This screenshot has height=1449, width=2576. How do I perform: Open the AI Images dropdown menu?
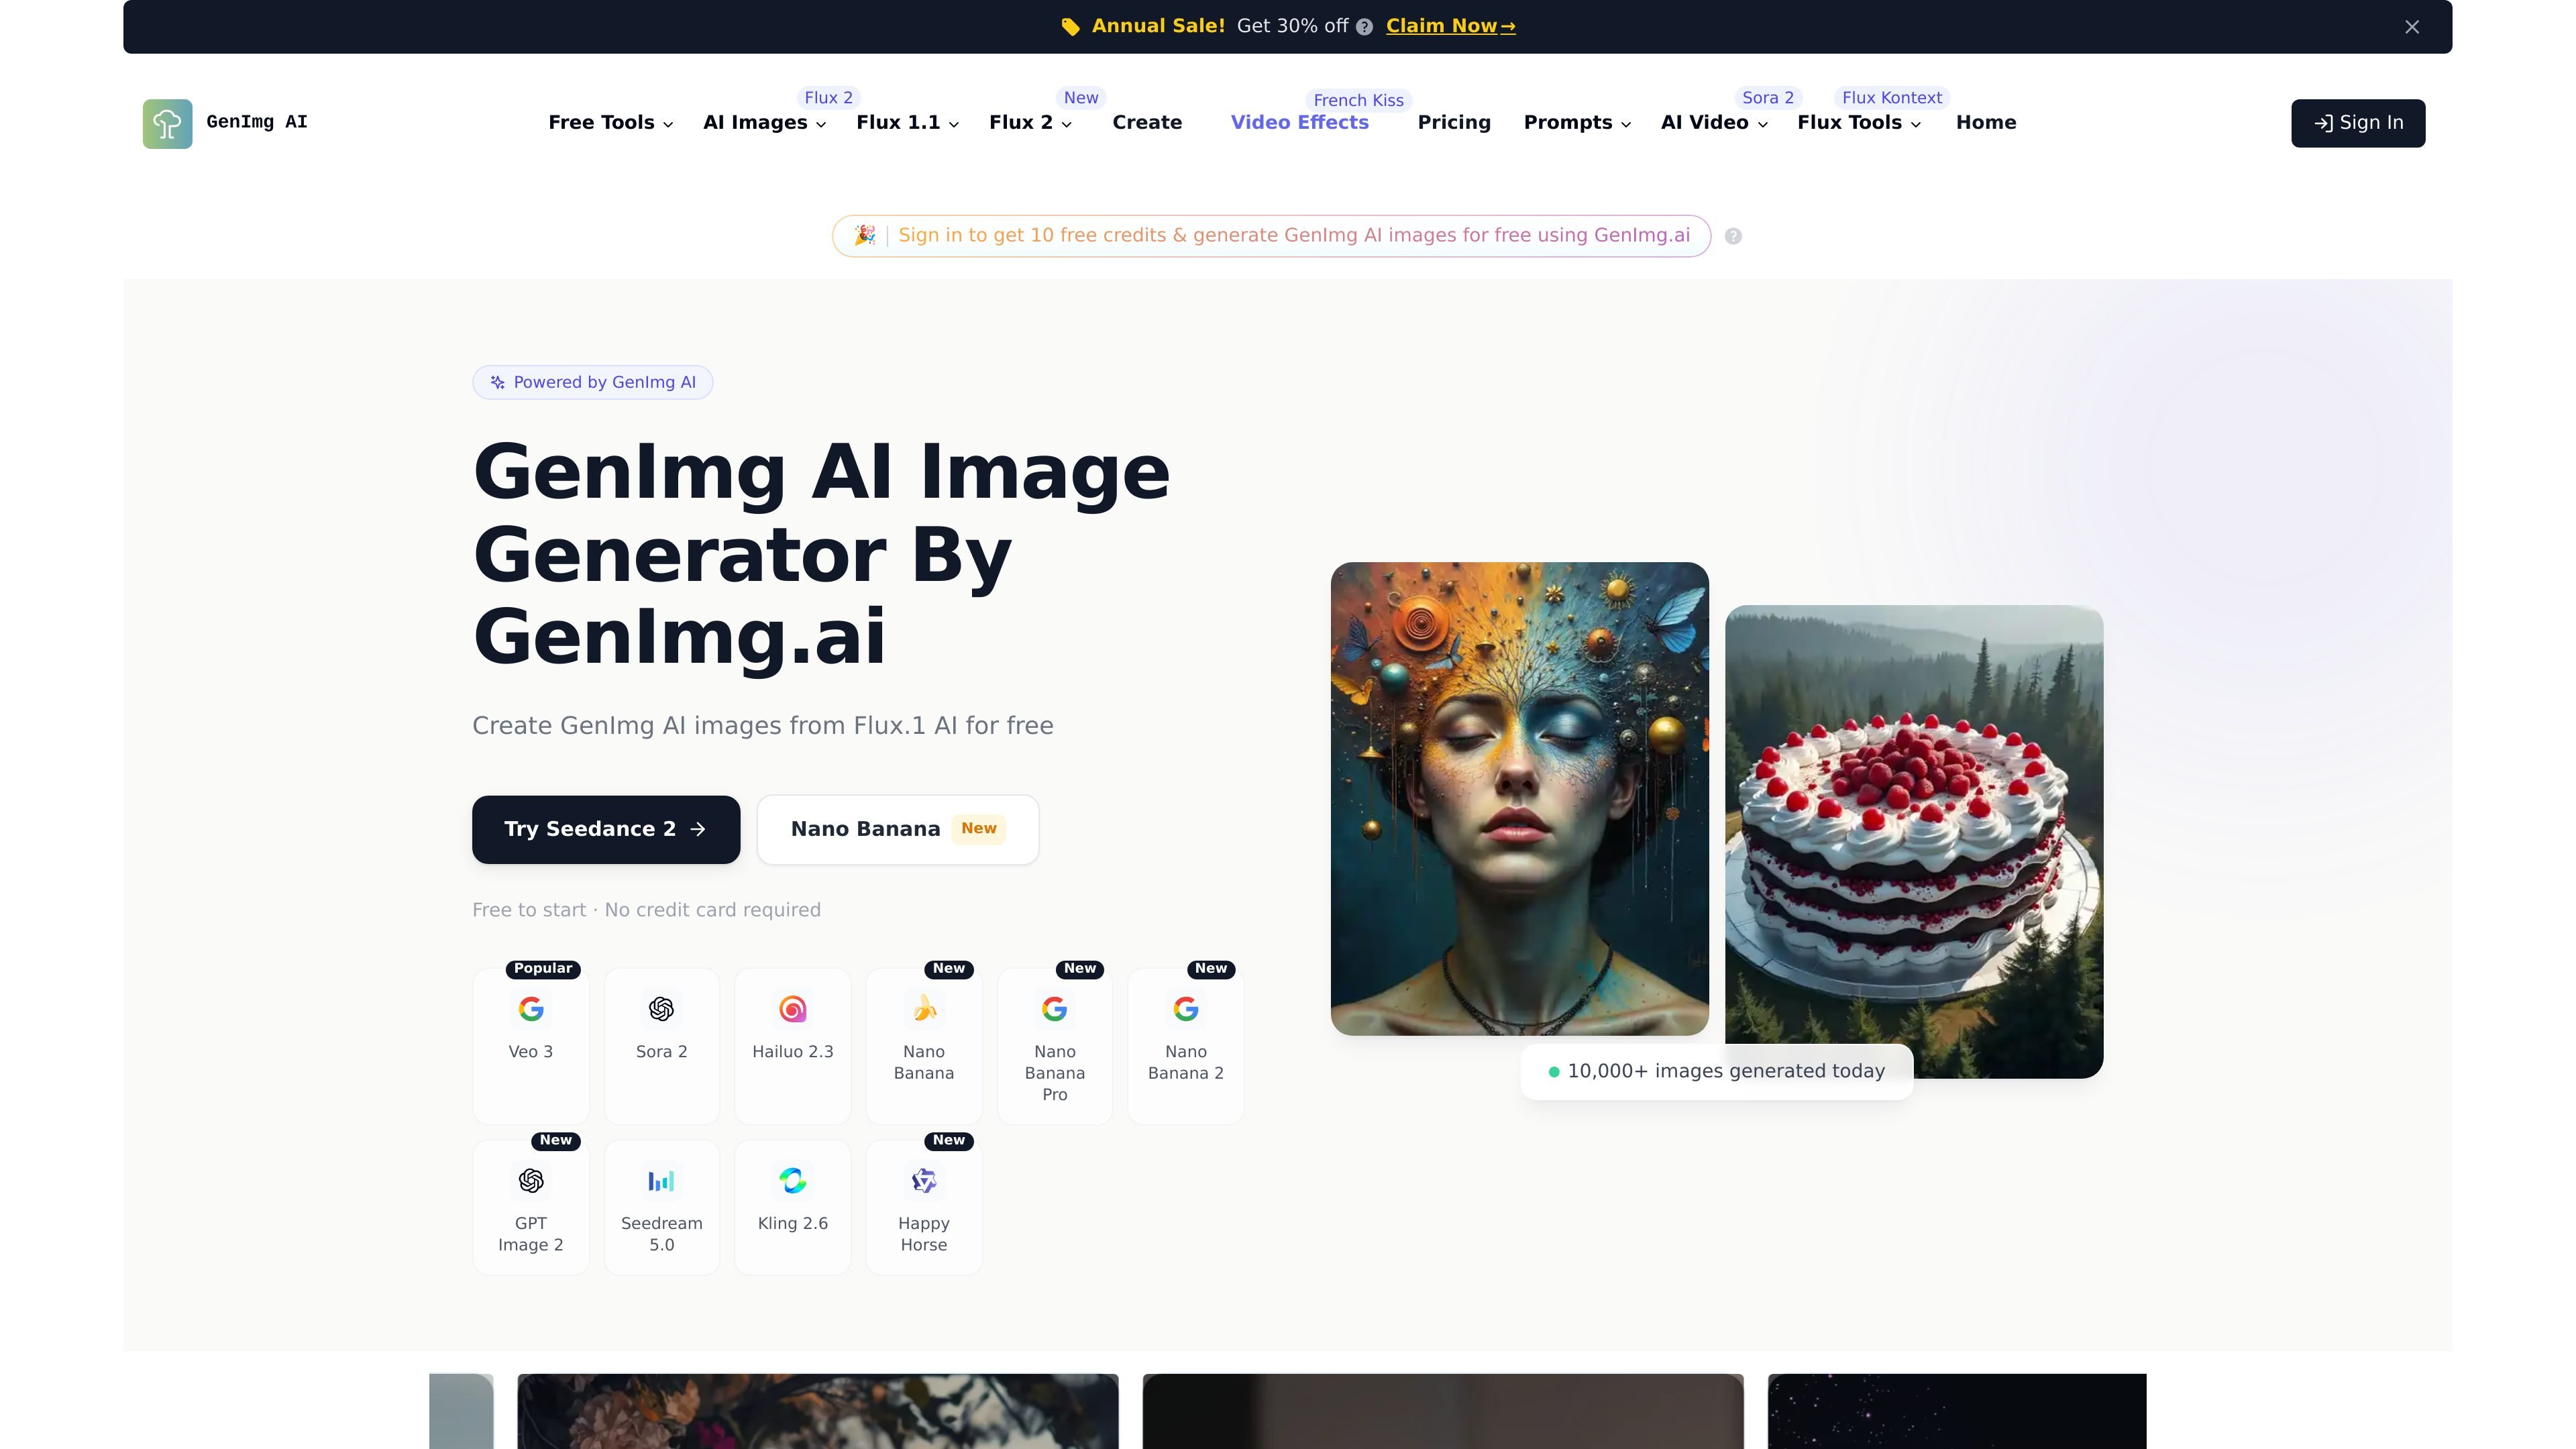(x=764, y=123)
